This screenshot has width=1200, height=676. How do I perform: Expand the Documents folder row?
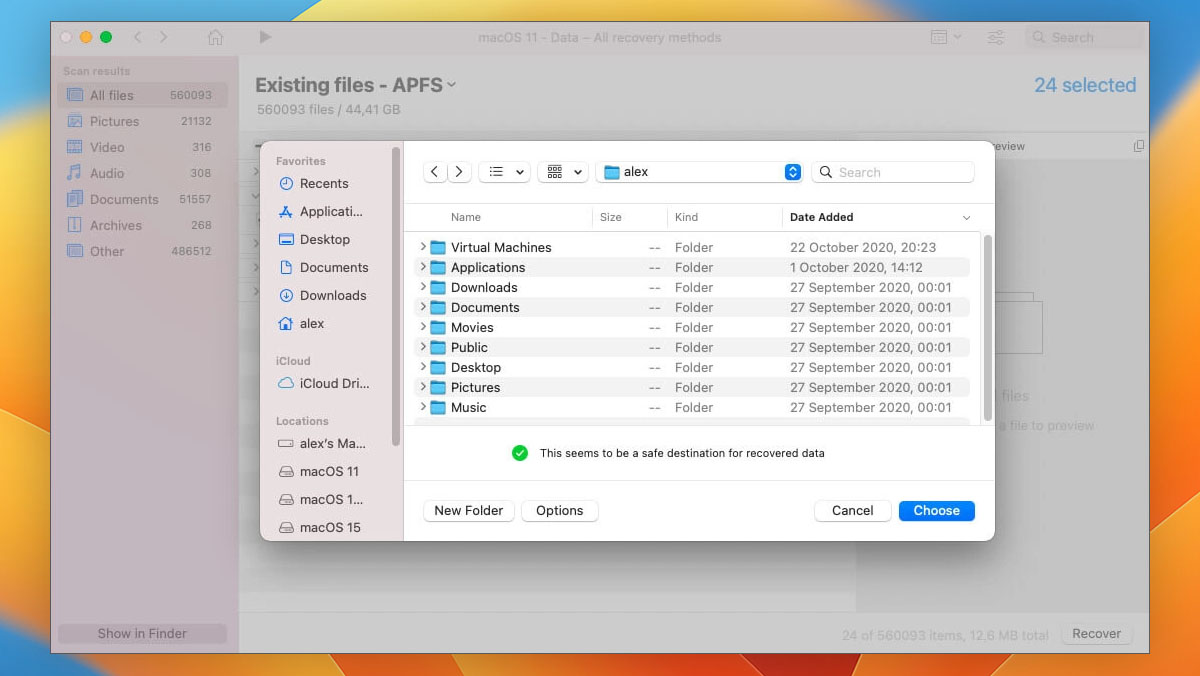(x=423, y=307)
